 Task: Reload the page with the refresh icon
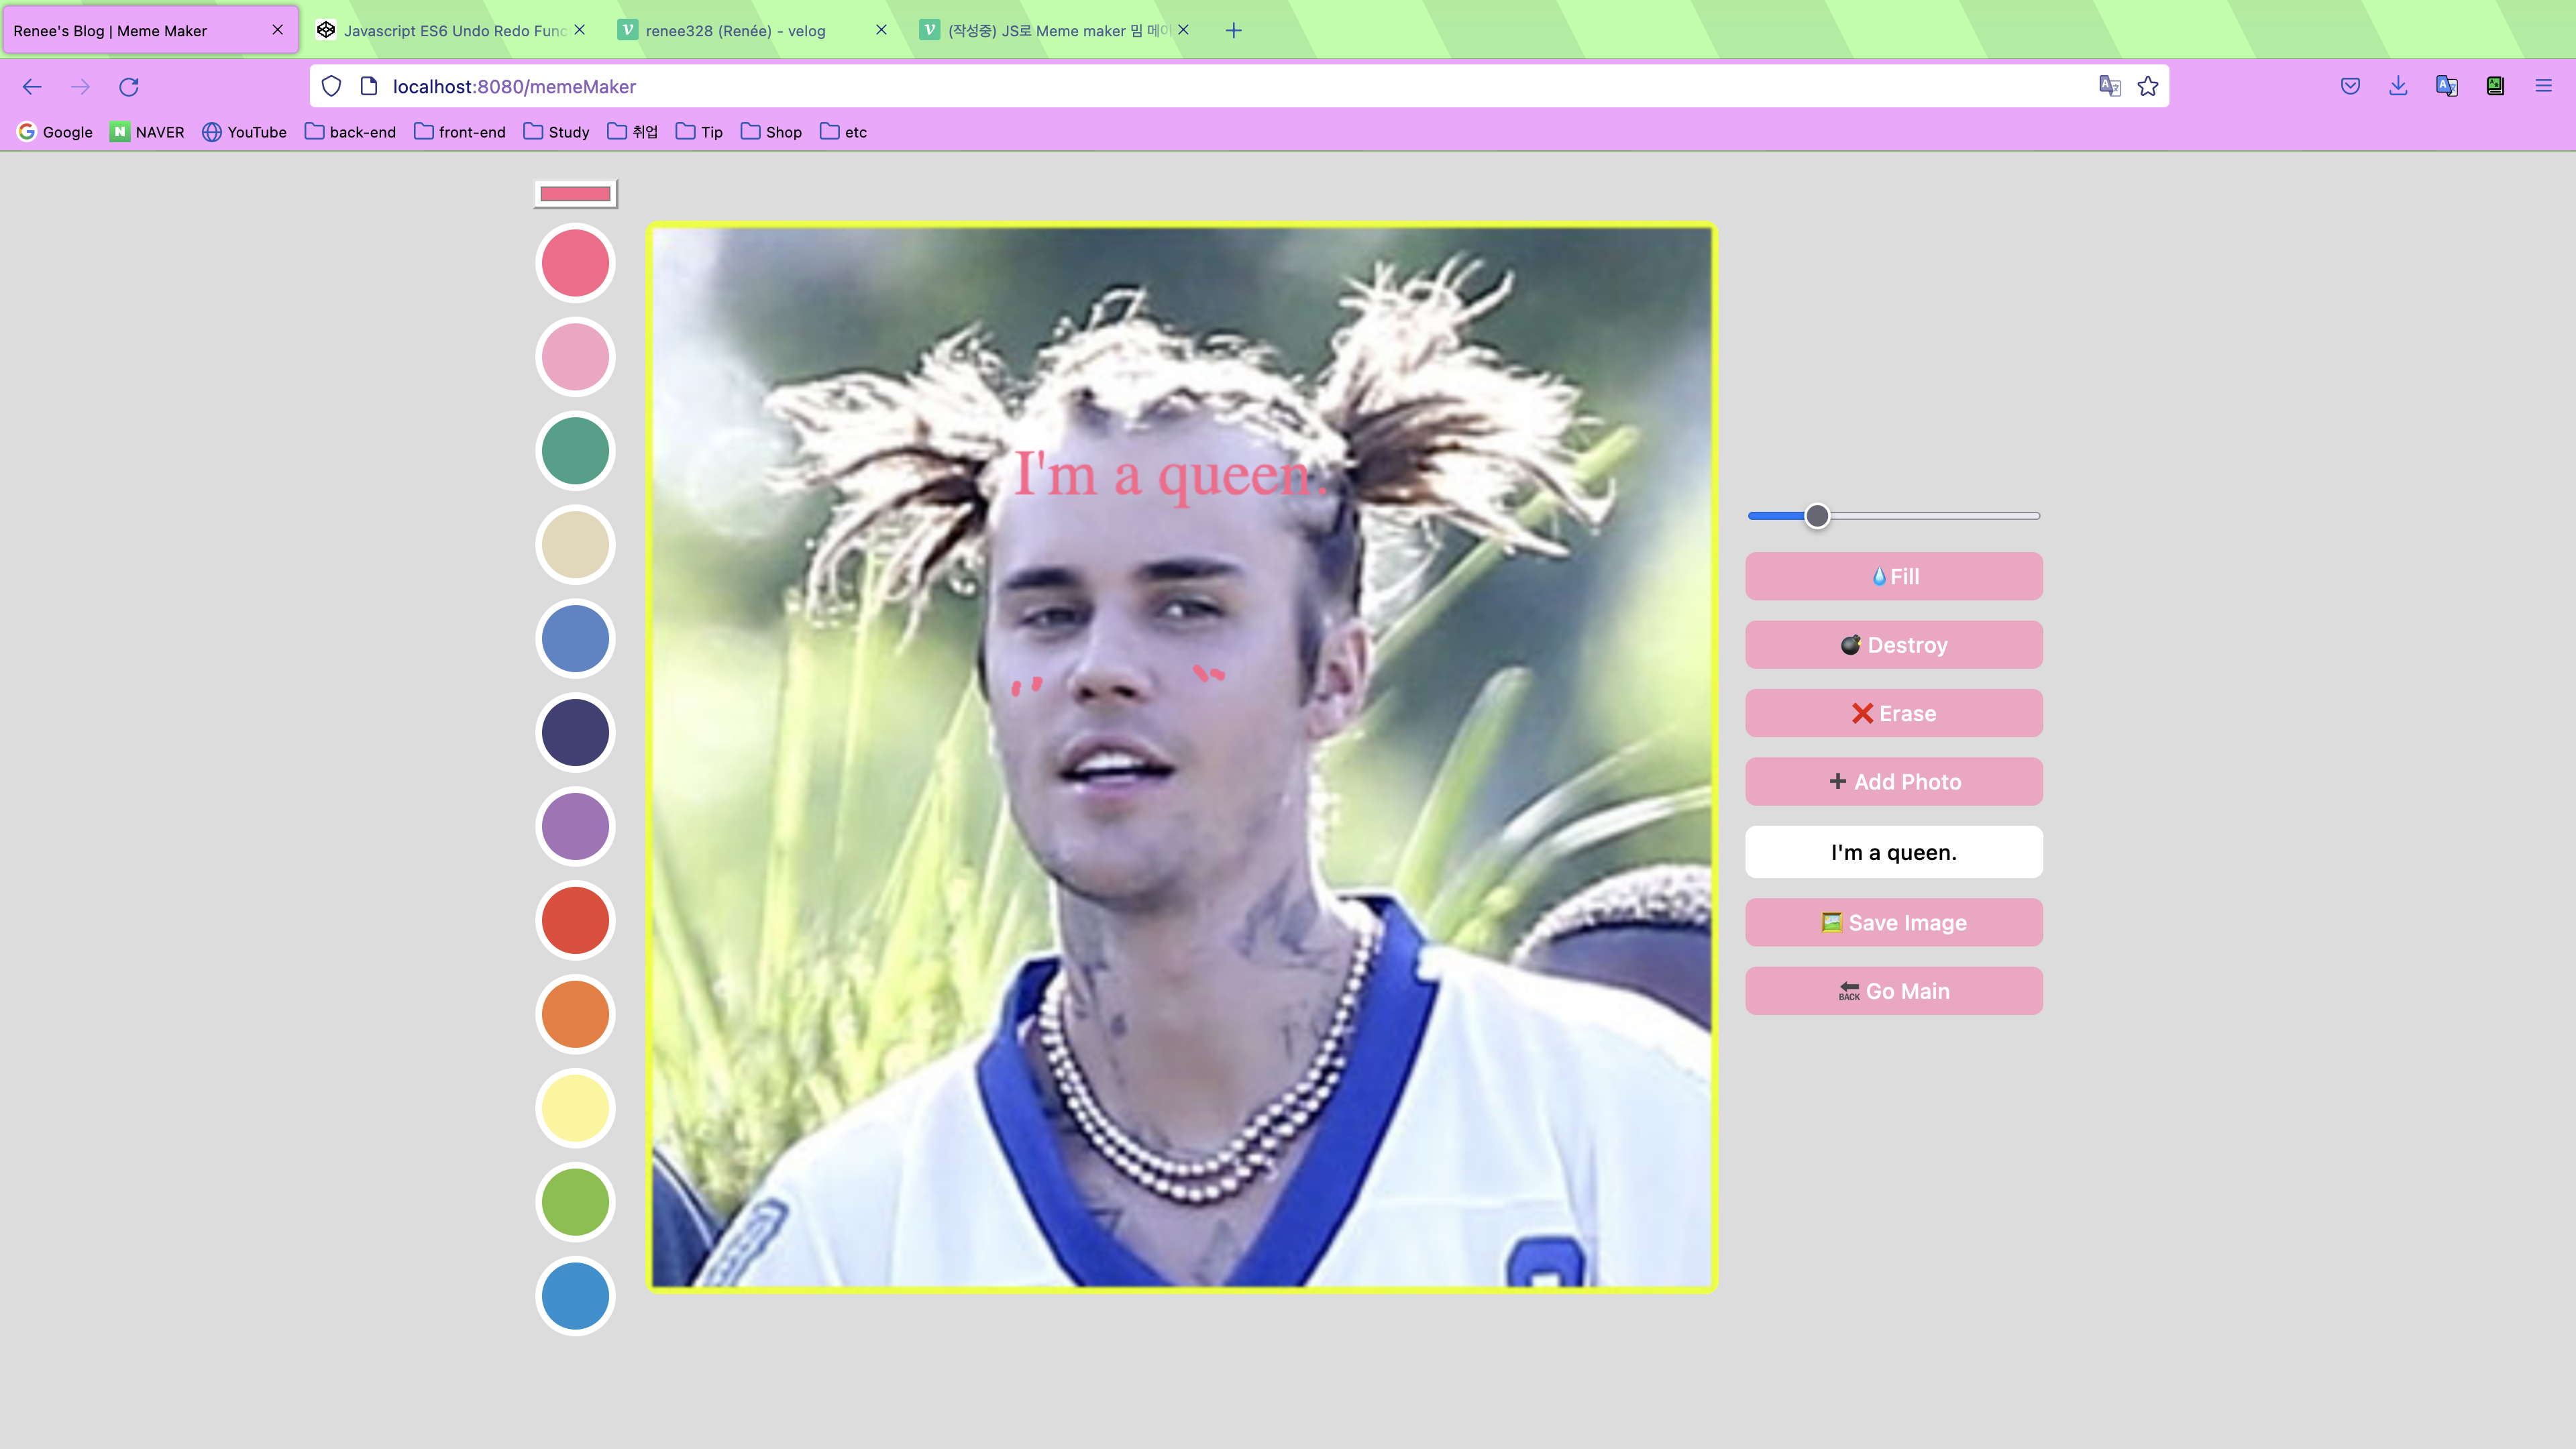[129, 87]
